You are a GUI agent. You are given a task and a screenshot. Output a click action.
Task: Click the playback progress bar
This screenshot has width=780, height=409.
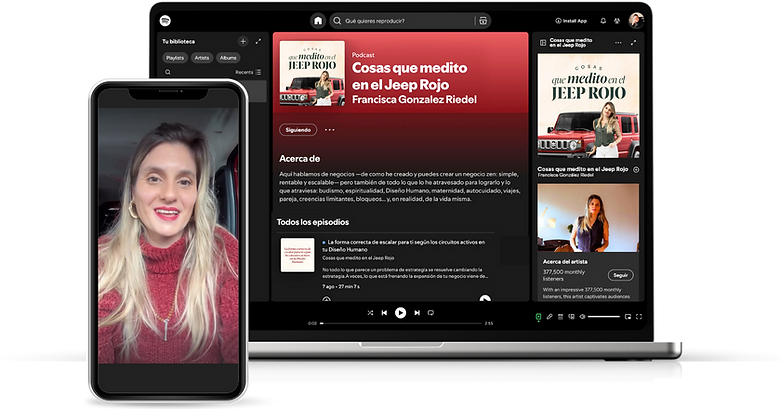click(x=402, y=323)
